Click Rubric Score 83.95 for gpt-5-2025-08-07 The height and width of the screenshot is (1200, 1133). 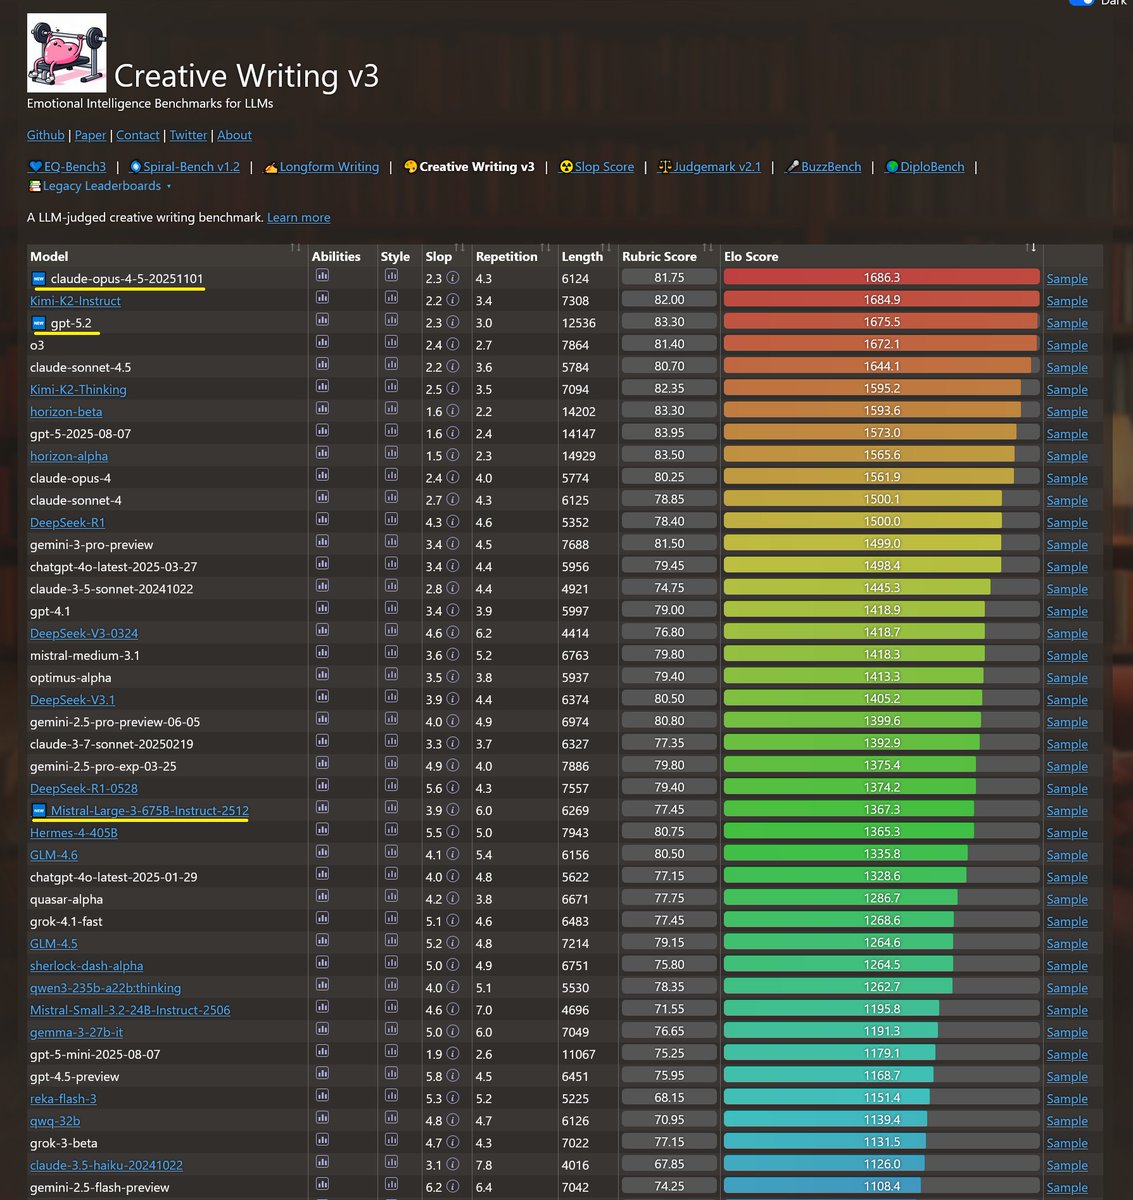click(669, 432)
